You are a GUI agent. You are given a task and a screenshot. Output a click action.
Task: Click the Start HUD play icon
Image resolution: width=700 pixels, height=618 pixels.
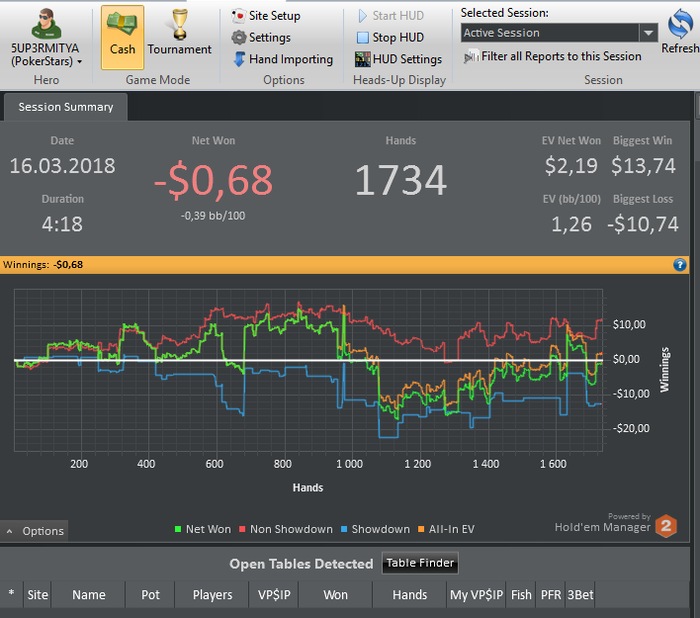pos(362,16)
